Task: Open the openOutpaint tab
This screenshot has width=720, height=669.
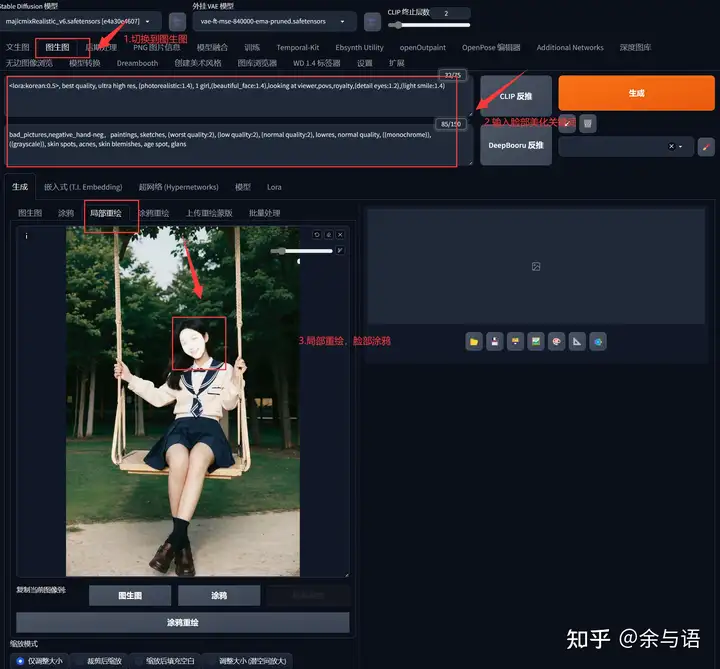Action: 422,47
